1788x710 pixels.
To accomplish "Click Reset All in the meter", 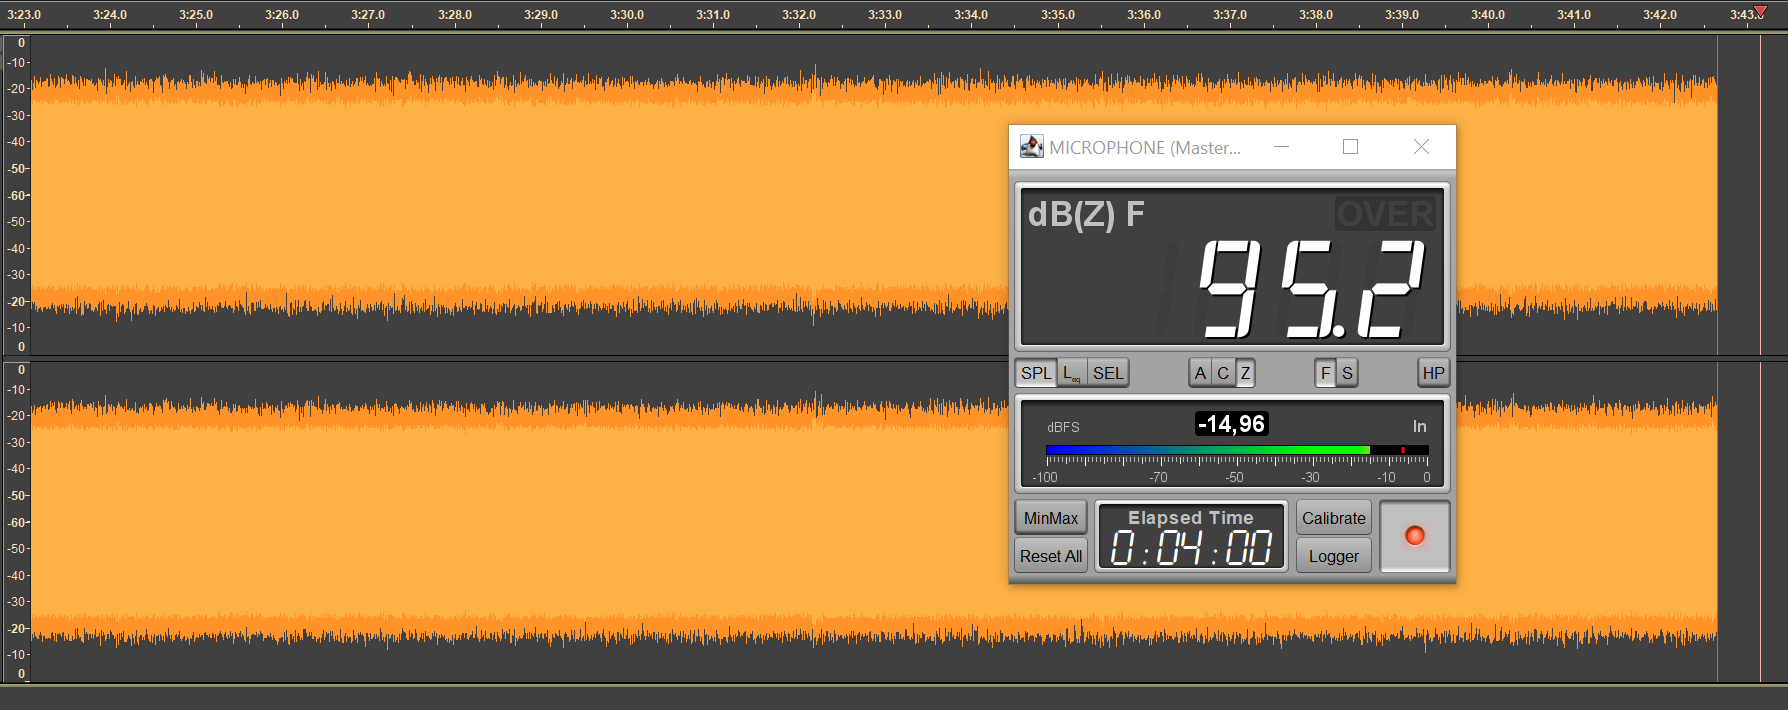I will 1051,556.
